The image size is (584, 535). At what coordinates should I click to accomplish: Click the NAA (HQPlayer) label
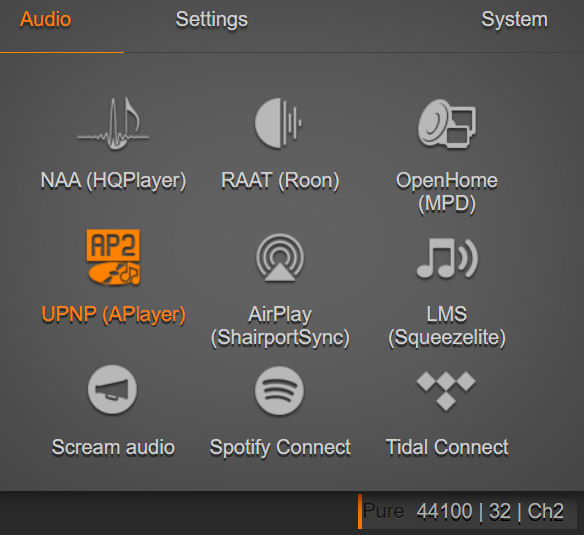click(x=113, y=181)
